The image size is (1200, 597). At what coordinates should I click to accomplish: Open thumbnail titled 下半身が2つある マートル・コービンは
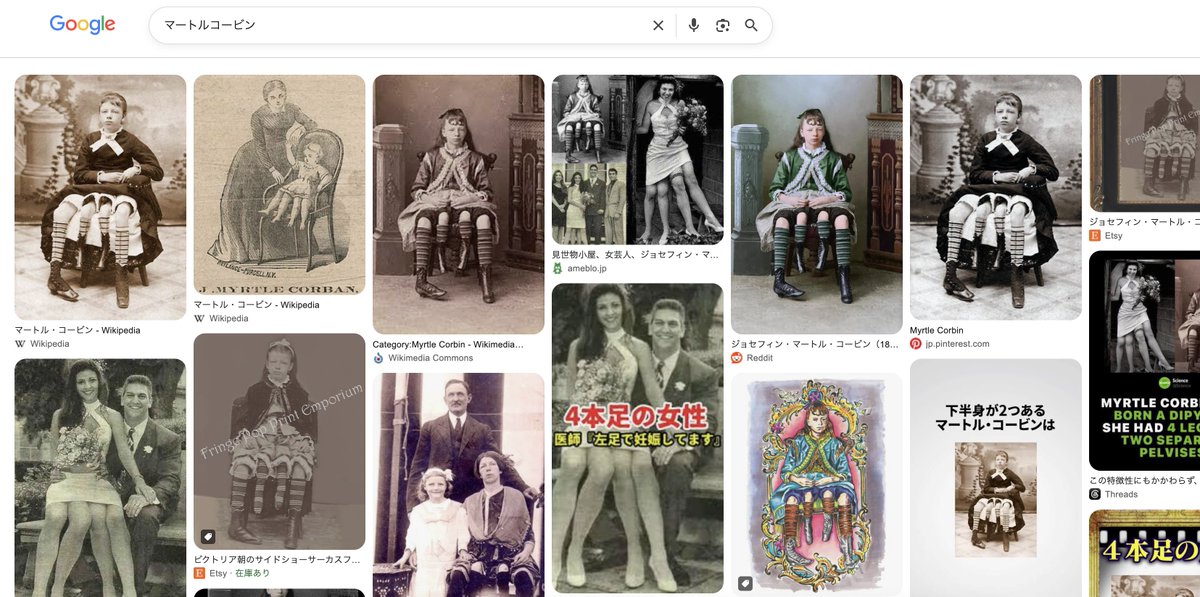tap(996, 478)
